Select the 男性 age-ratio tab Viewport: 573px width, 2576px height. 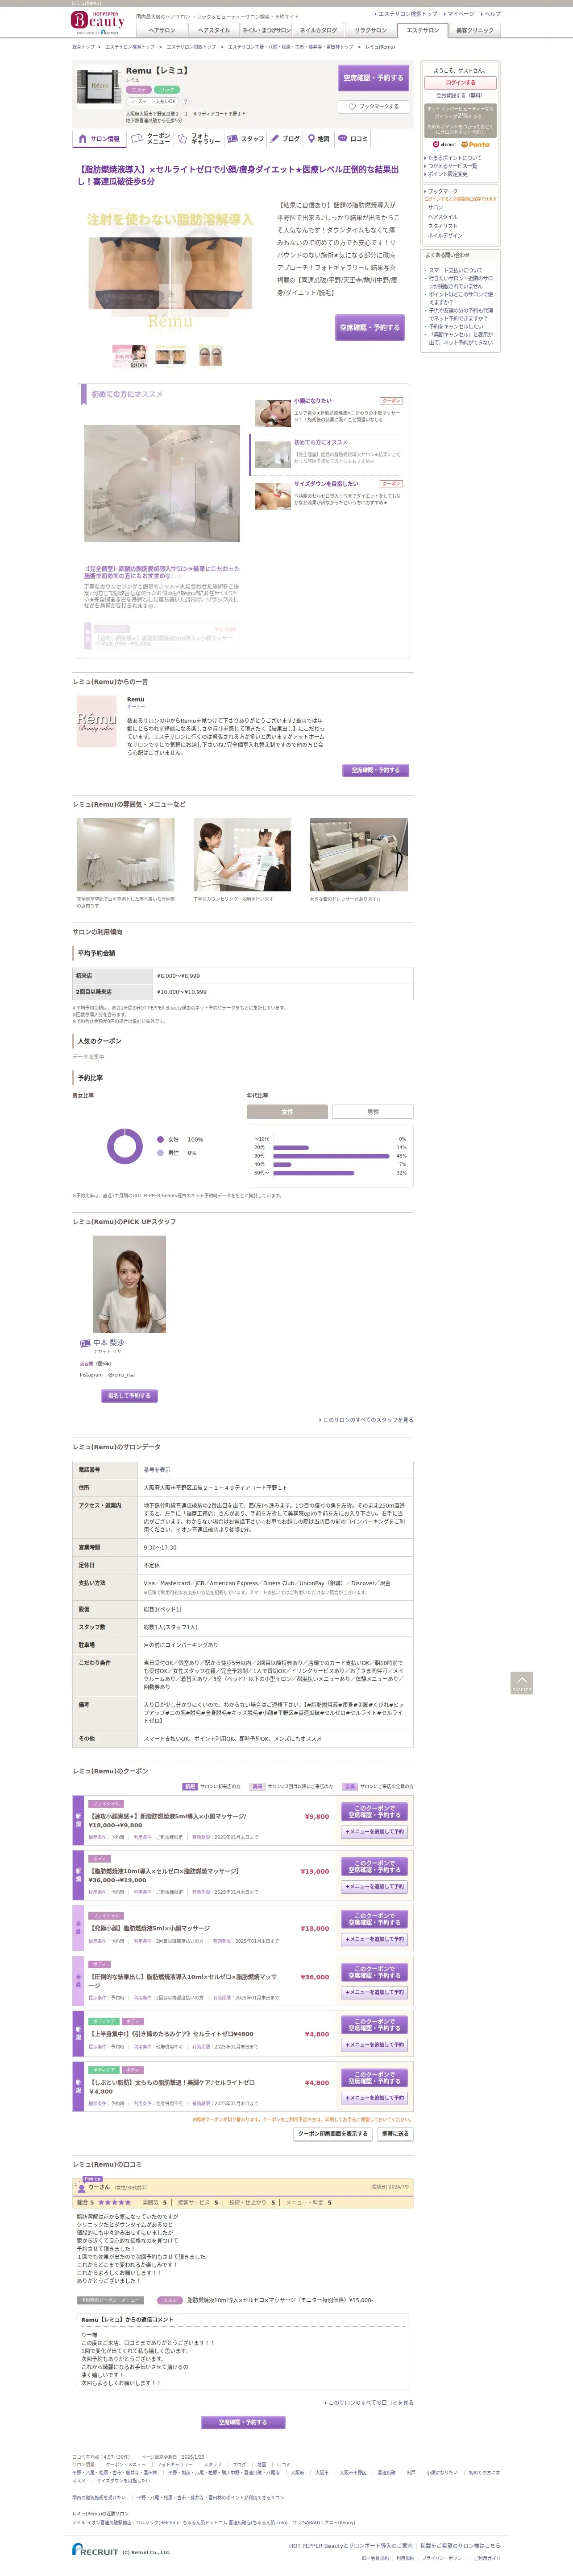[x=372, y=1112]
